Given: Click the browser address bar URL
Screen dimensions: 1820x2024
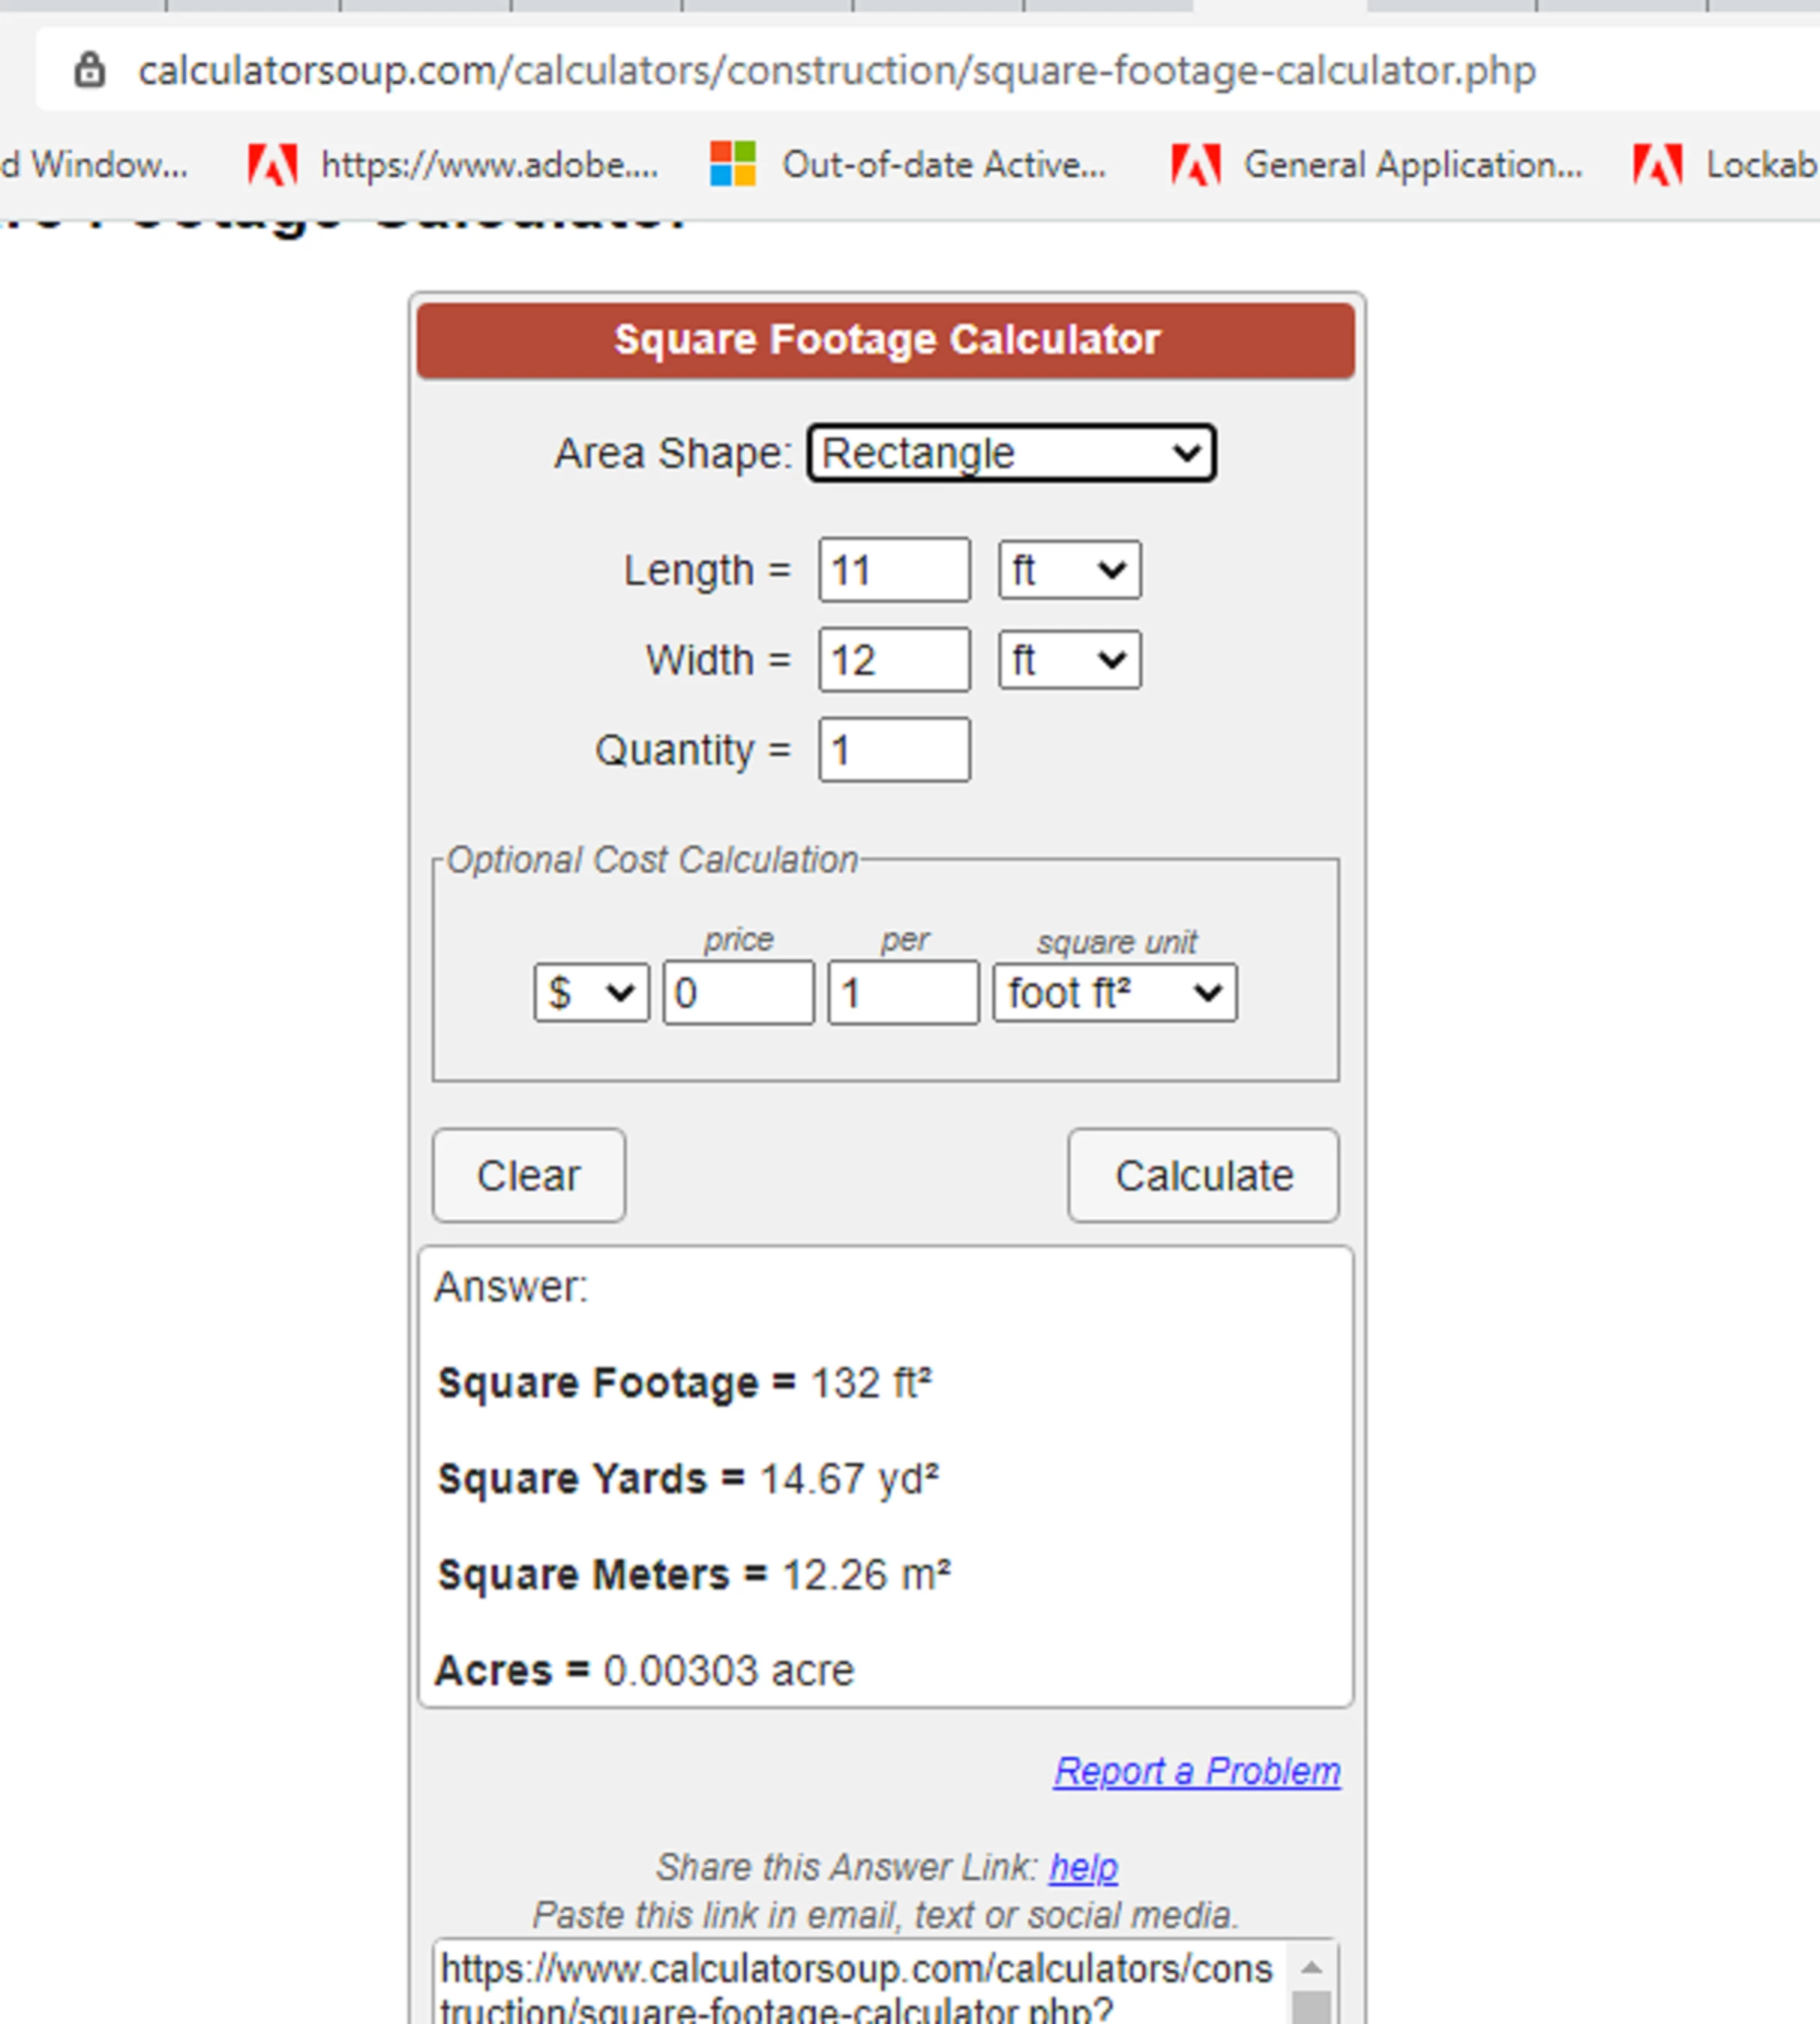Looking at the screenshot, I should [836, 70].
